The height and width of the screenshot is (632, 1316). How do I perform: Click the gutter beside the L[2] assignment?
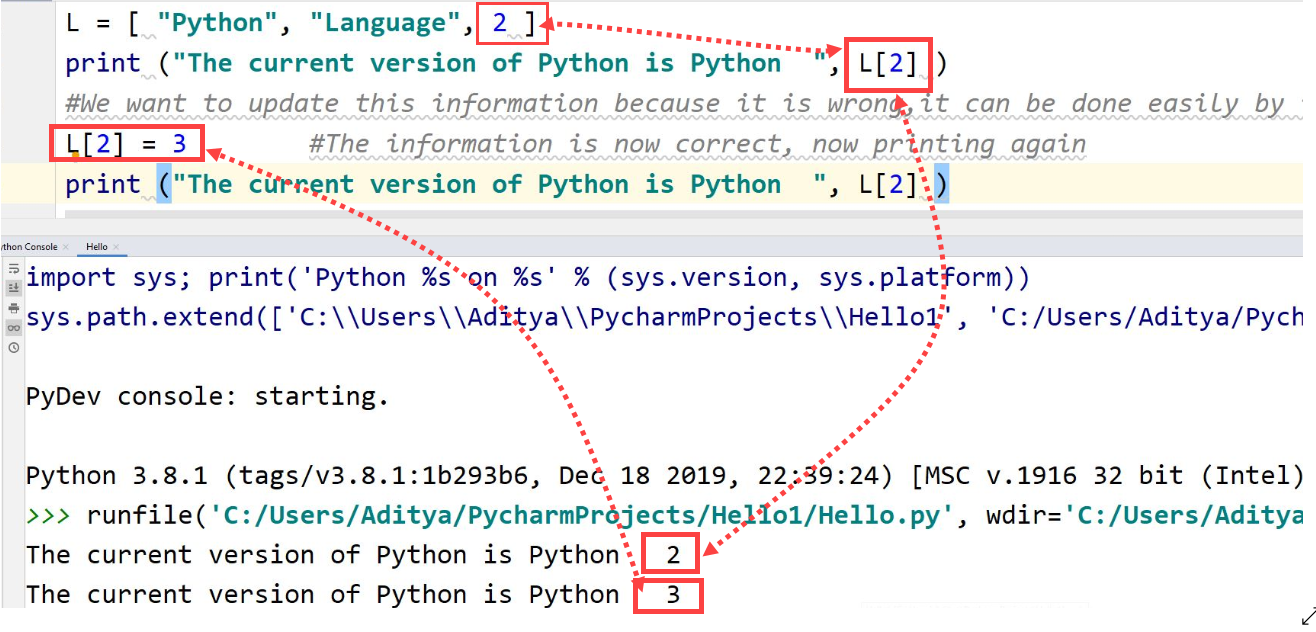30,143
